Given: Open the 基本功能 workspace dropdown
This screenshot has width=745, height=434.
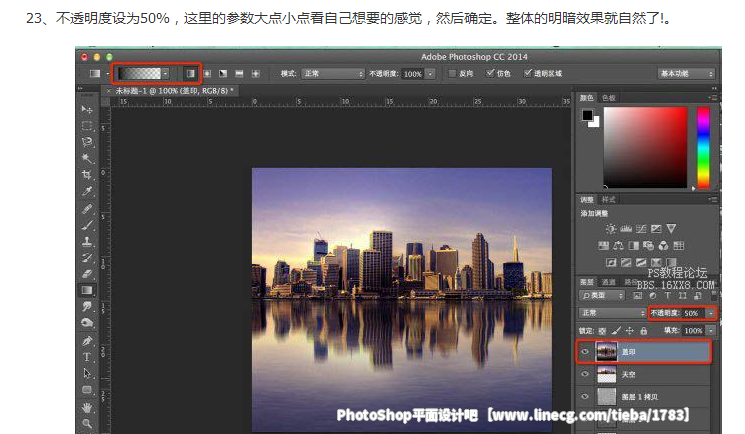Looking at the screenshot, I should point(686,74).
